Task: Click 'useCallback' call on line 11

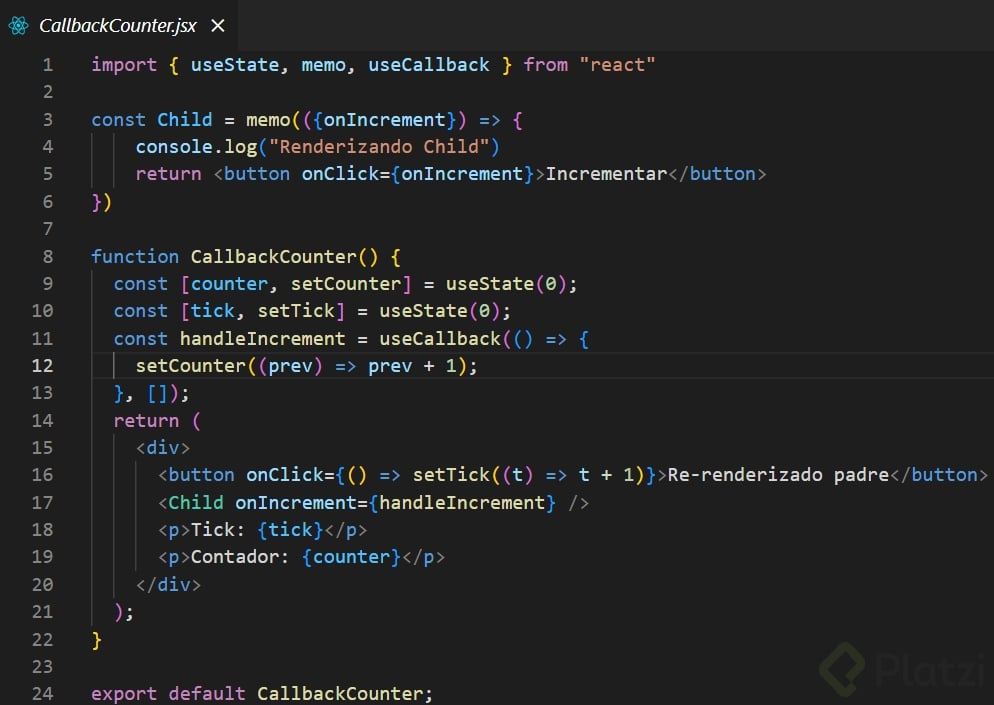Action: click(440, 339)
